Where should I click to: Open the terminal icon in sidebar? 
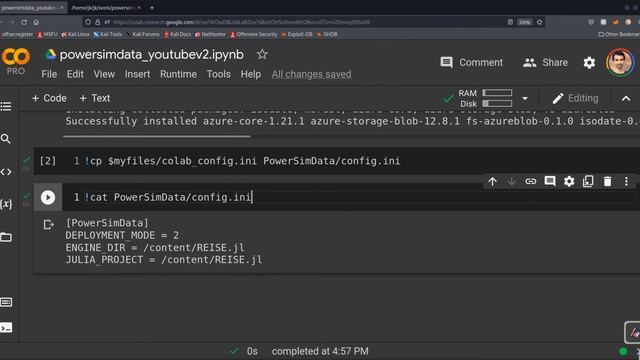click(6, 328)
